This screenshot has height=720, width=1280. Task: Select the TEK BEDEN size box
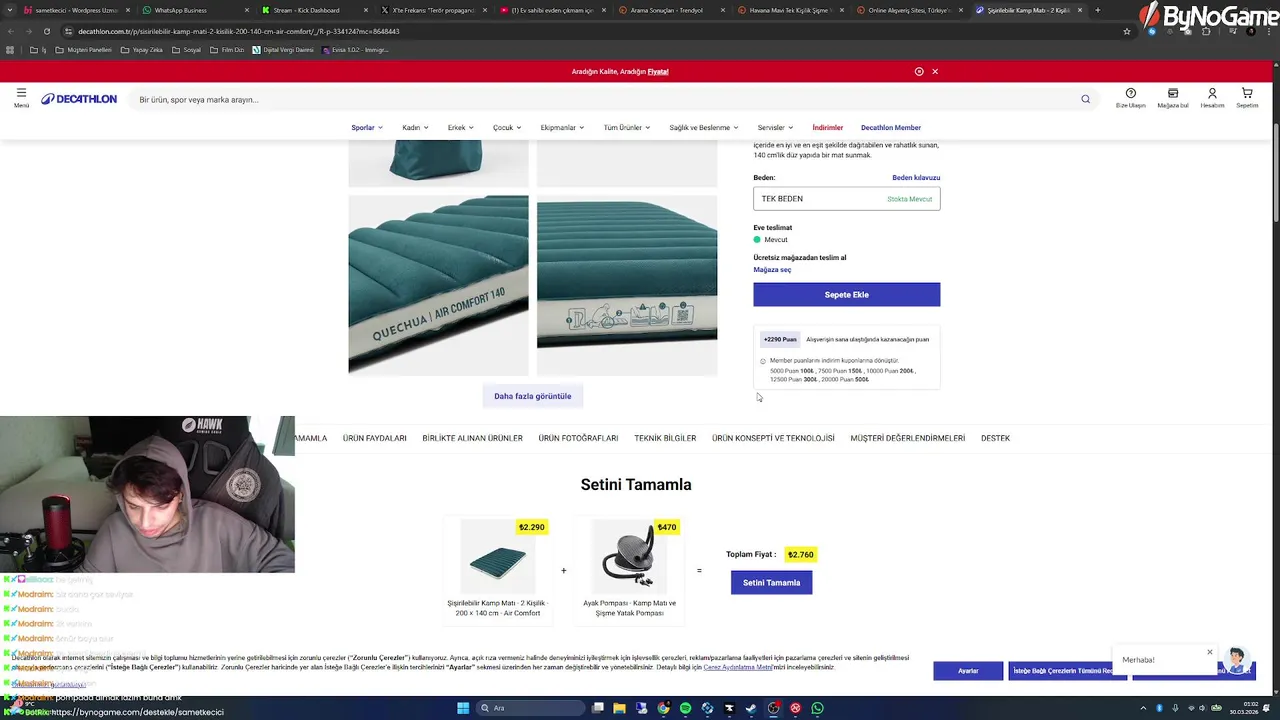pos(847,198)
